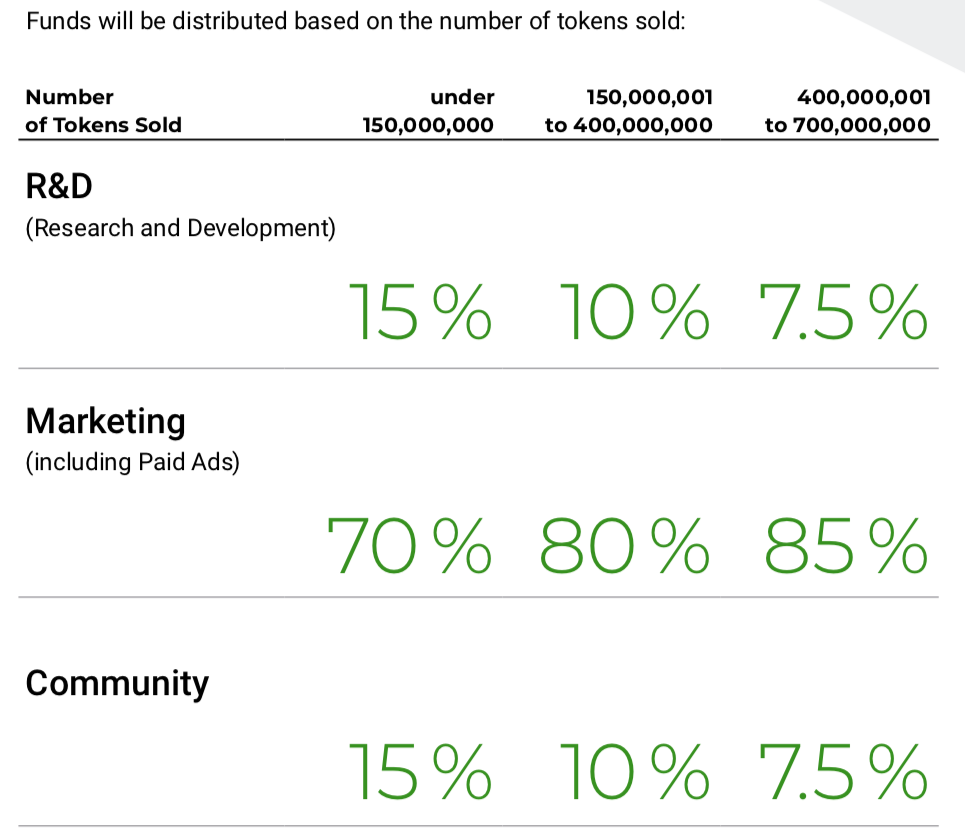This screenshot has width=965, height=838.
Task: Click the R&D heading
Action: coord(59,186)
